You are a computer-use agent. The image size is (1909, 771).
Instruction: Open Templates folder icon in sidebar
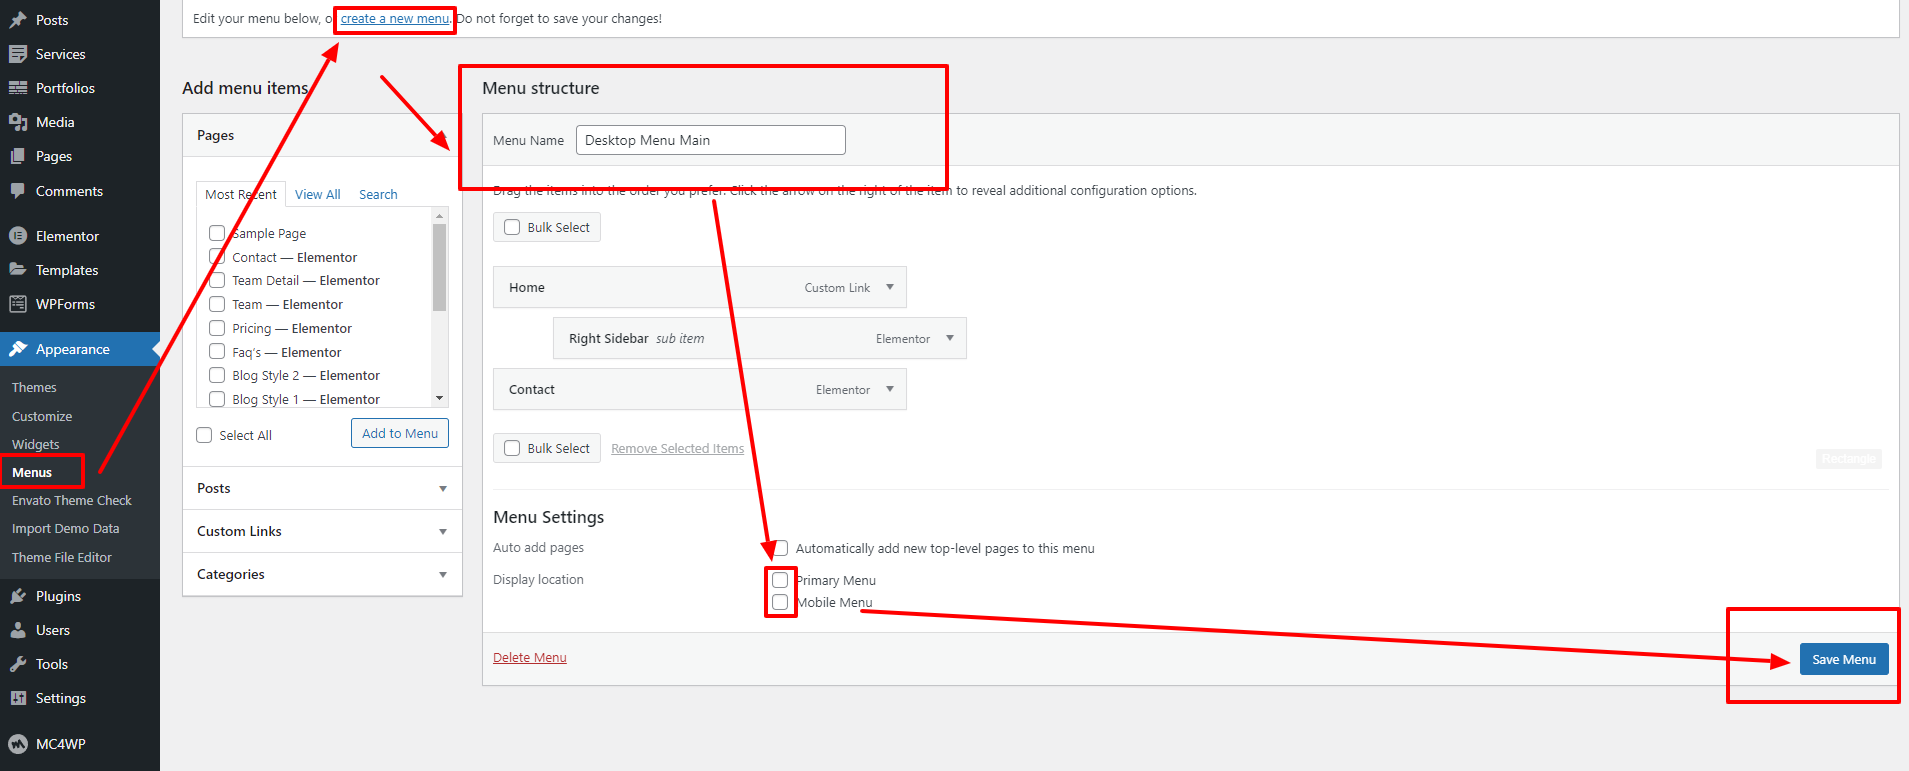(x=18, y=270)
